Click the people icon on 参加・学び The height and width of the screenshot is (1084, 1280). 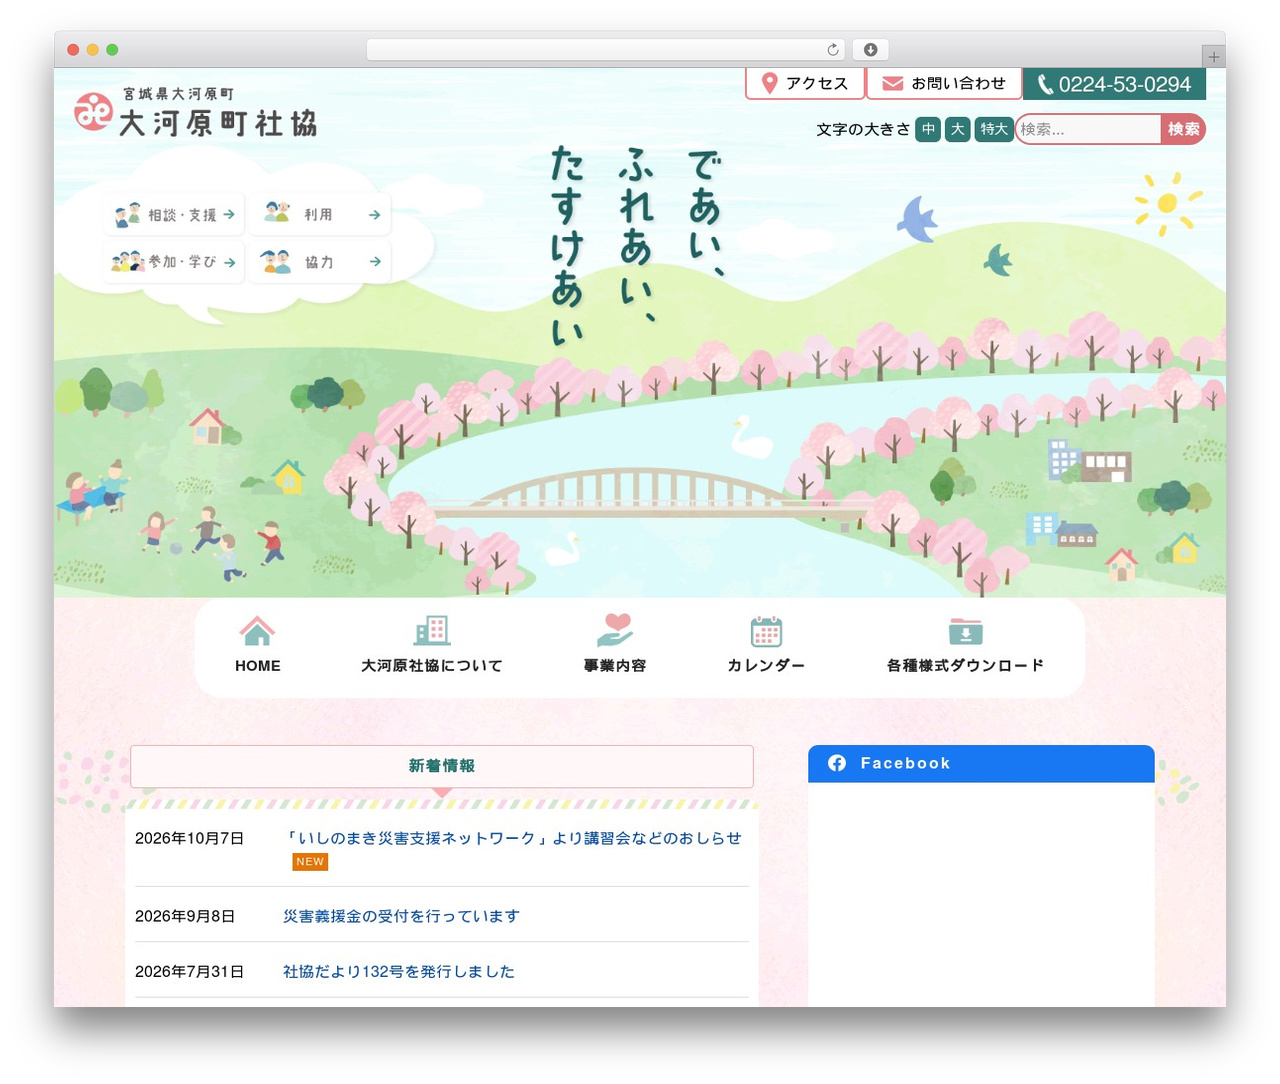[128, 262]
